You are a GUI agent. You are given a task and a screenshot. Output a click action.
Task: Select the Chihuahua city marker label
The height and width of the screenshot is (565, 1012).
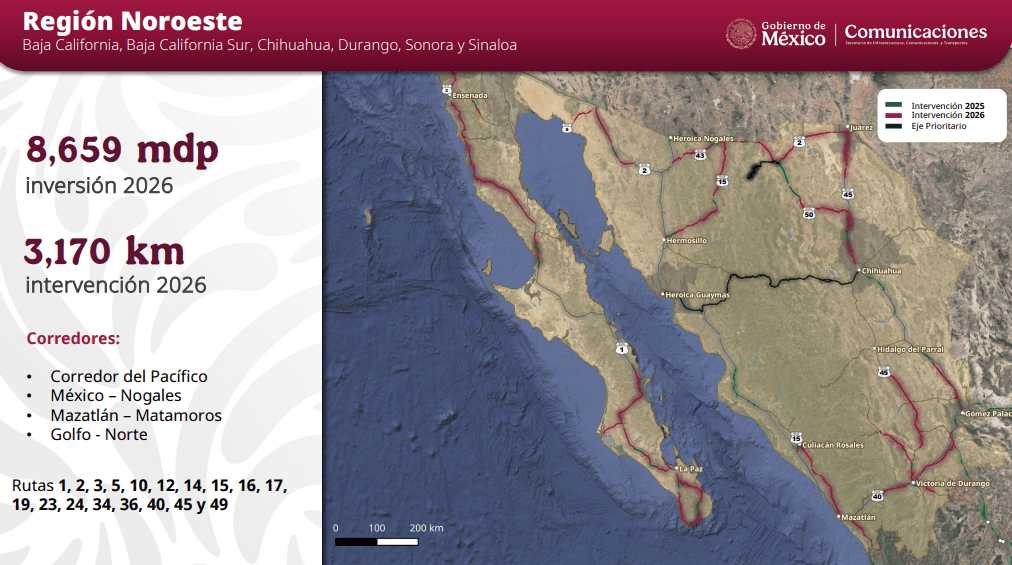(881, 271)
